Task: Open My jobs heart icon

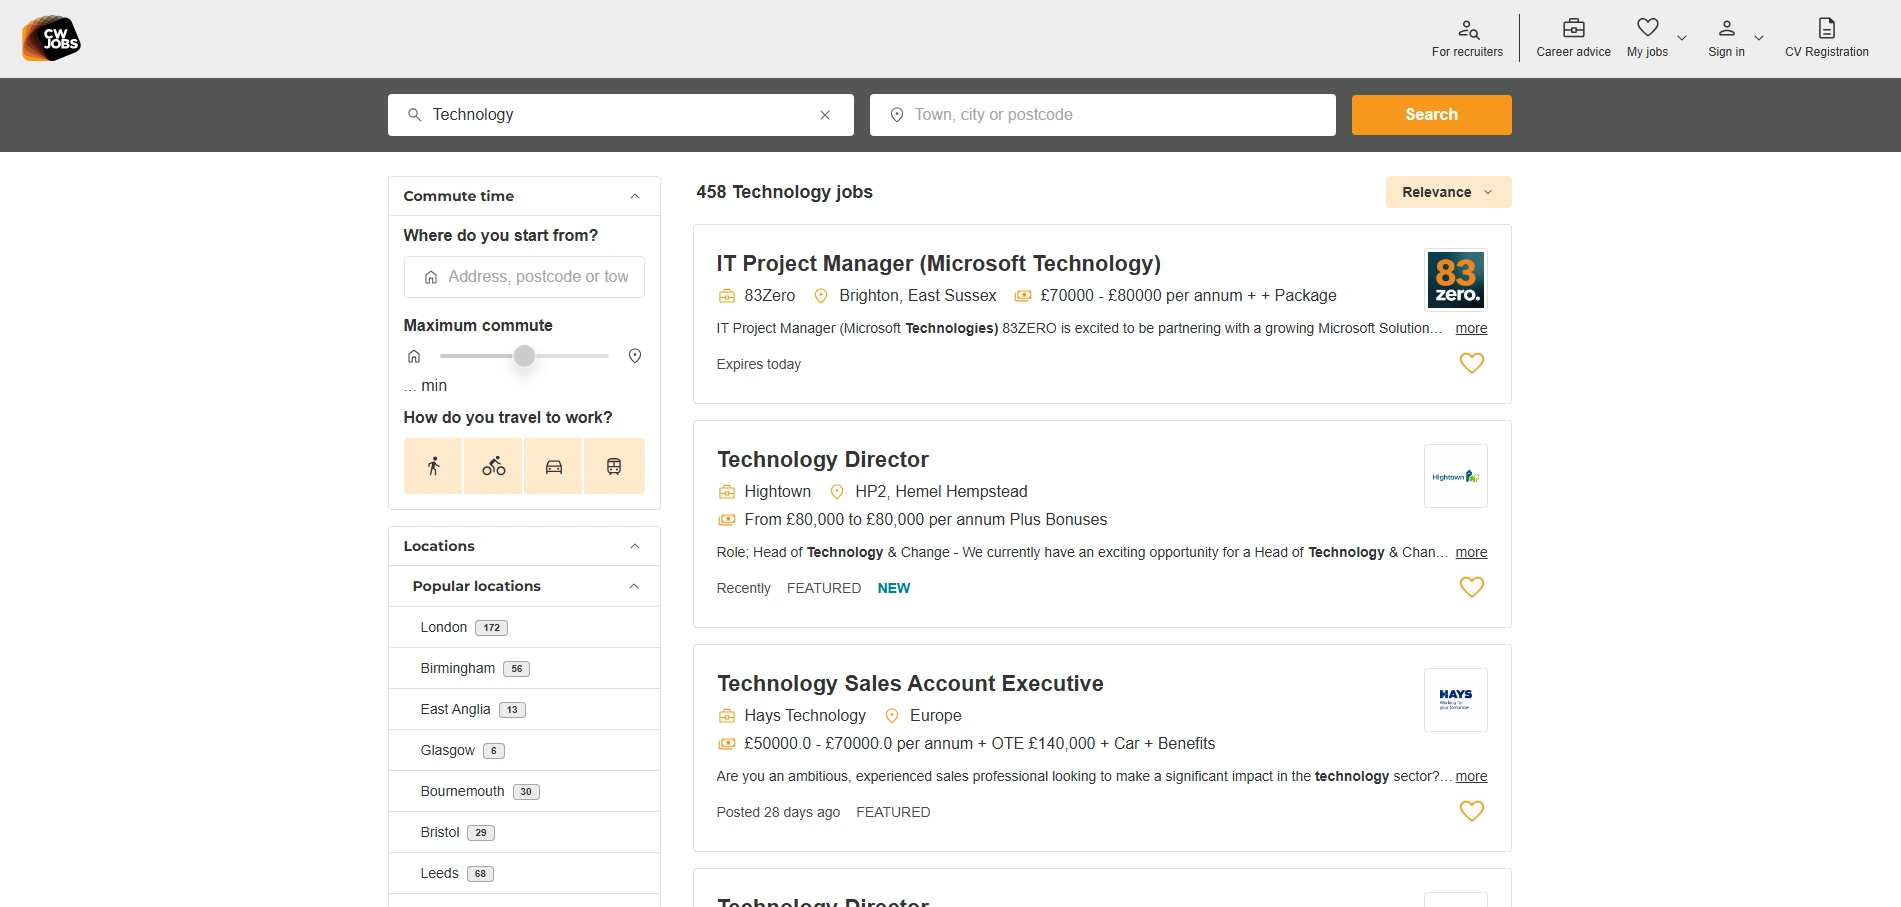Action: [x=1647, y=28]
